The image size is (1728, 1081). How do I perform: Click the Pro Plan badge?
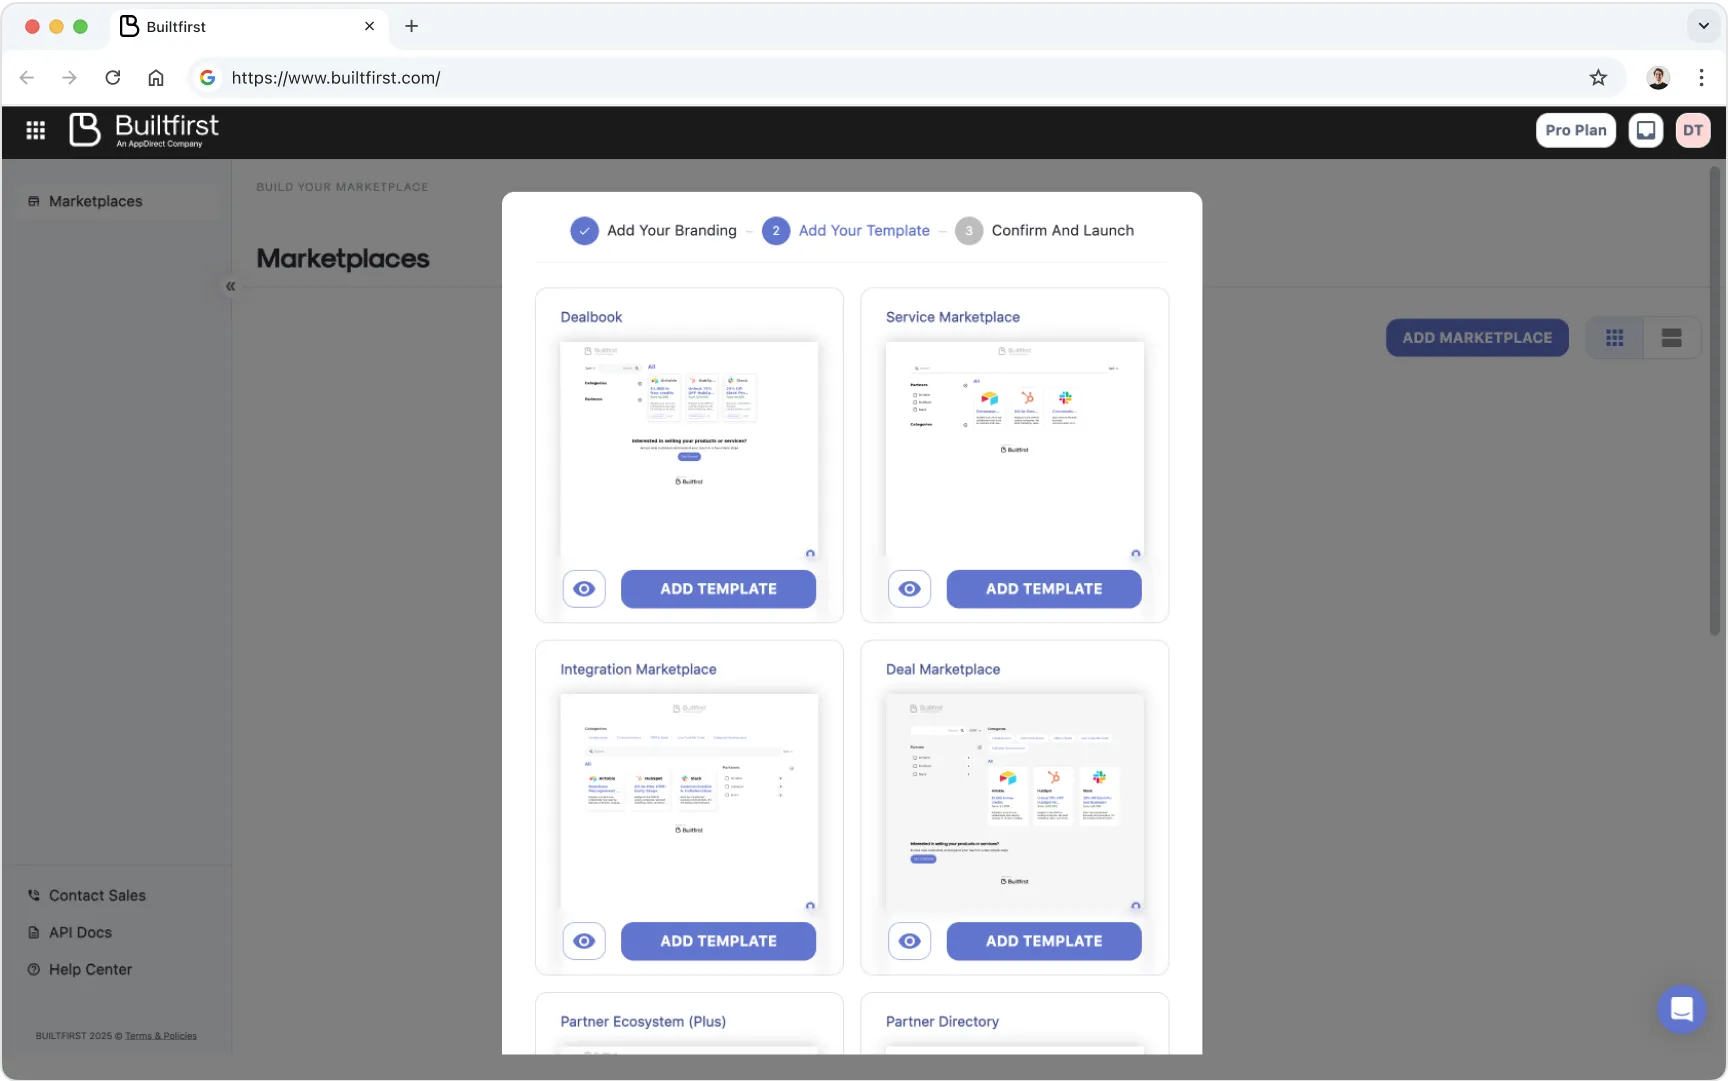(x=1575, y=130)
